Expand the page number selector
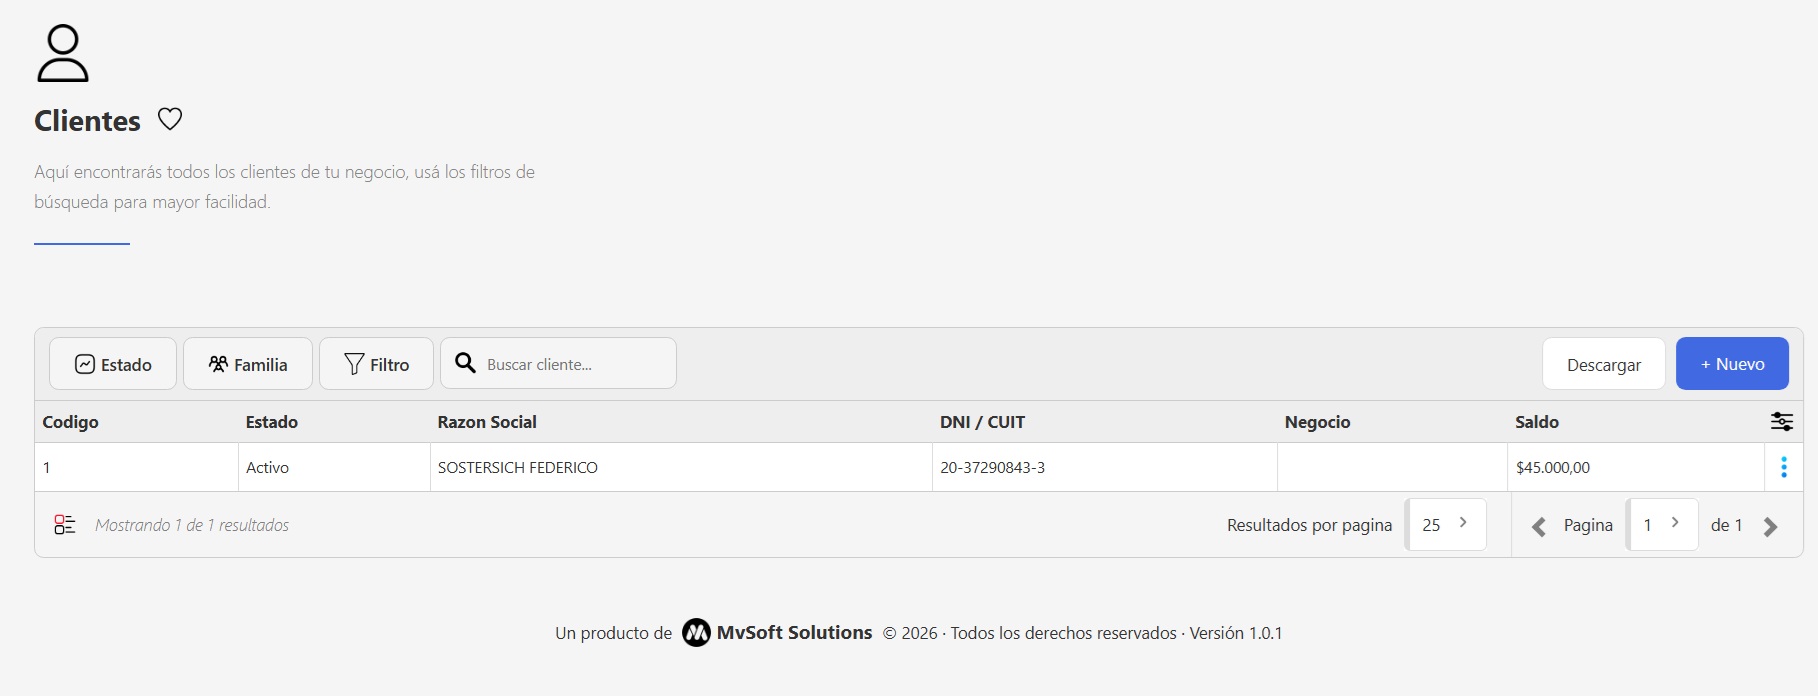This screenshot has width=1818, height=696. point(1662,524)
